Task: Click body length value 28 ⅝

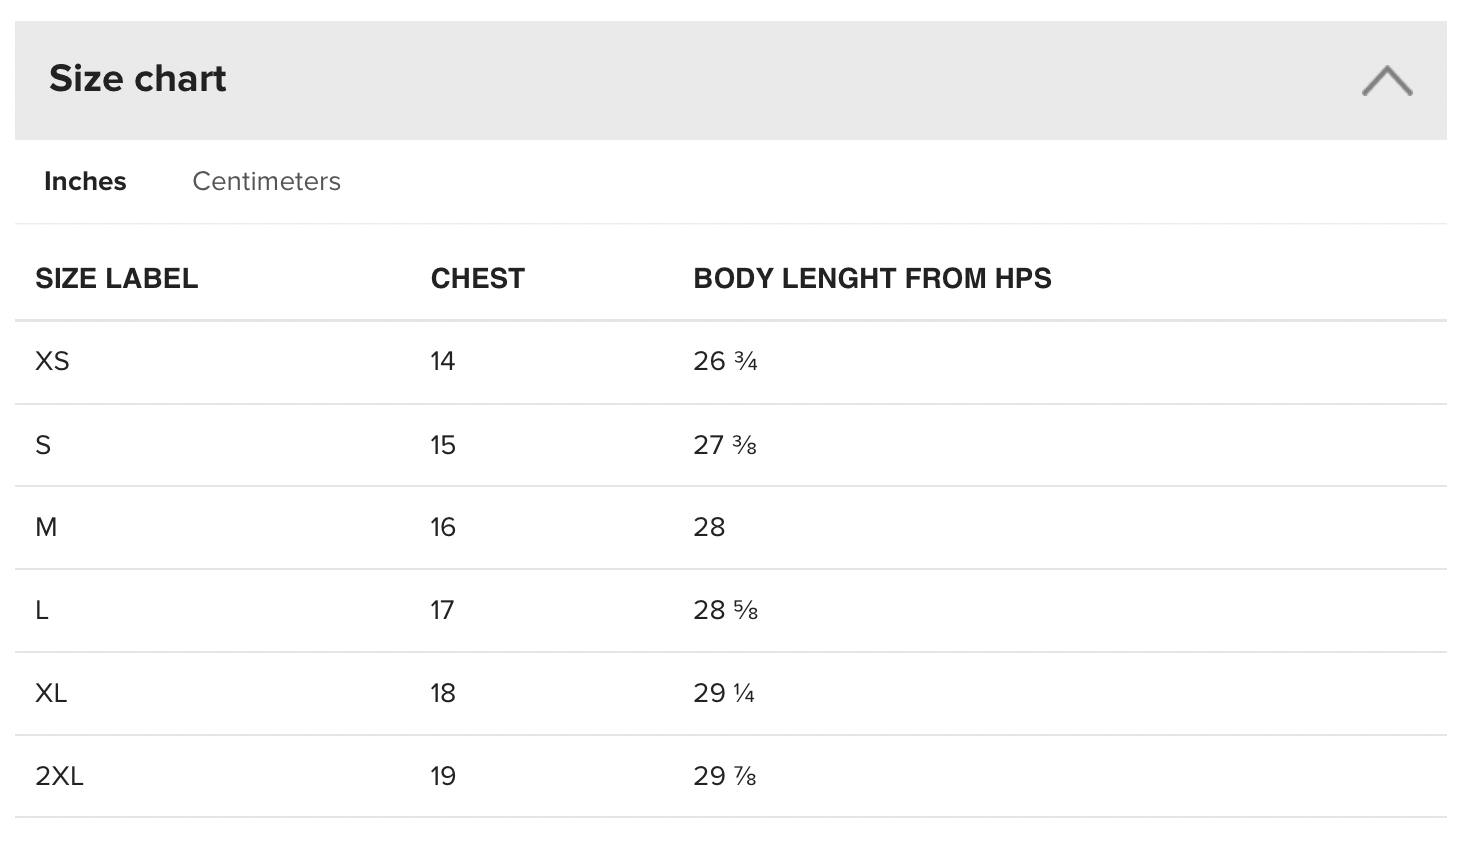Action: (725, 610)
